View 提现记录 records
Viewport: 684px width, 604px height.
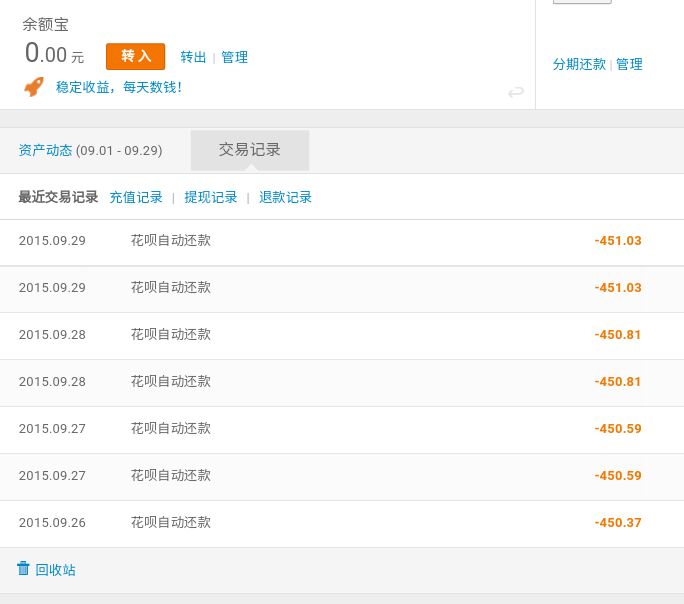211,197
